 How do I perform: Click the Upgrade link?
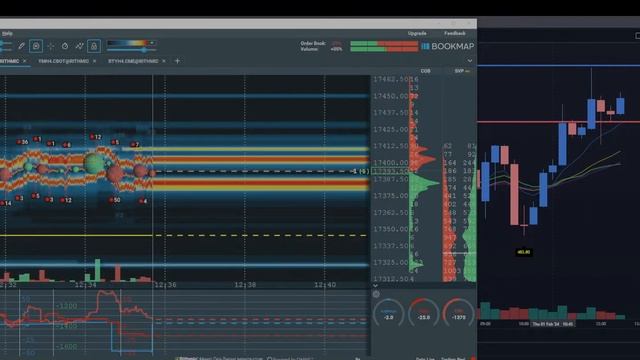[x=417, y=33]
